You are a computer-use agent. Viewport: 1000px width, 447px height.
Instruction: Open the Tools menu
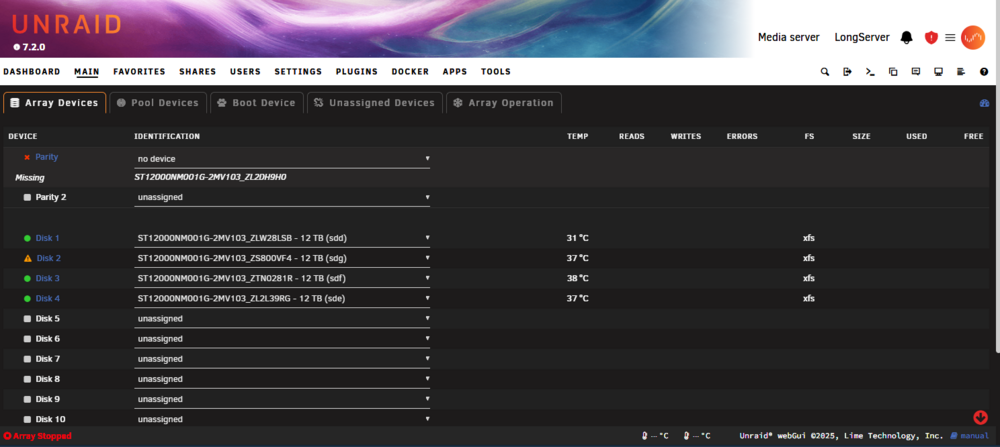496,72
